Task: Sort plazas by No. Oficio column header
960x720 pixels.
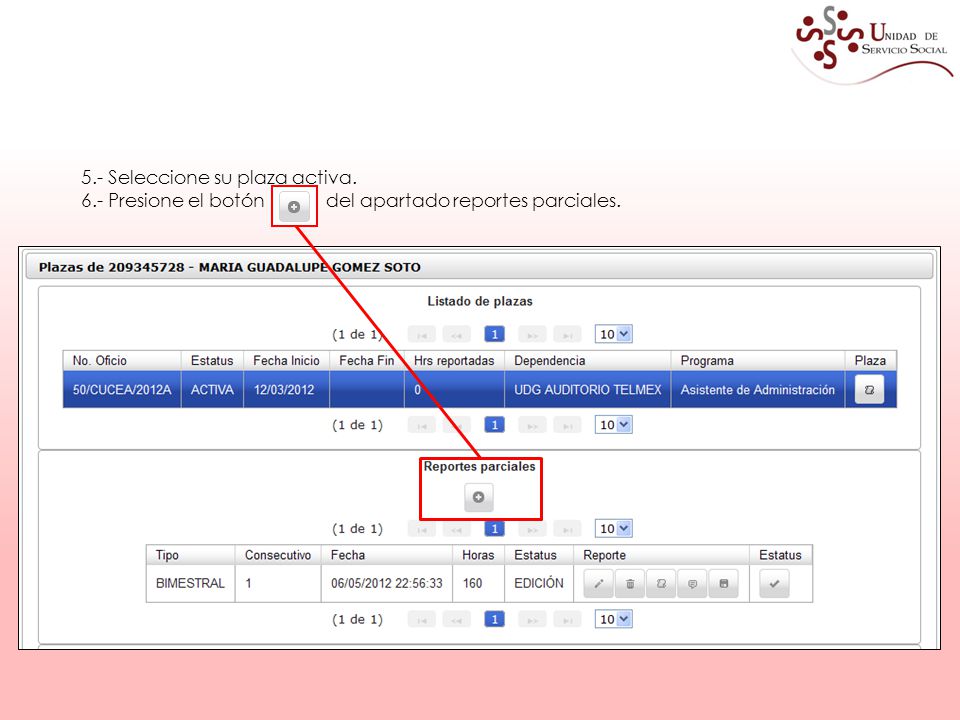Action: pyautogui.click(x=122, y=361)
